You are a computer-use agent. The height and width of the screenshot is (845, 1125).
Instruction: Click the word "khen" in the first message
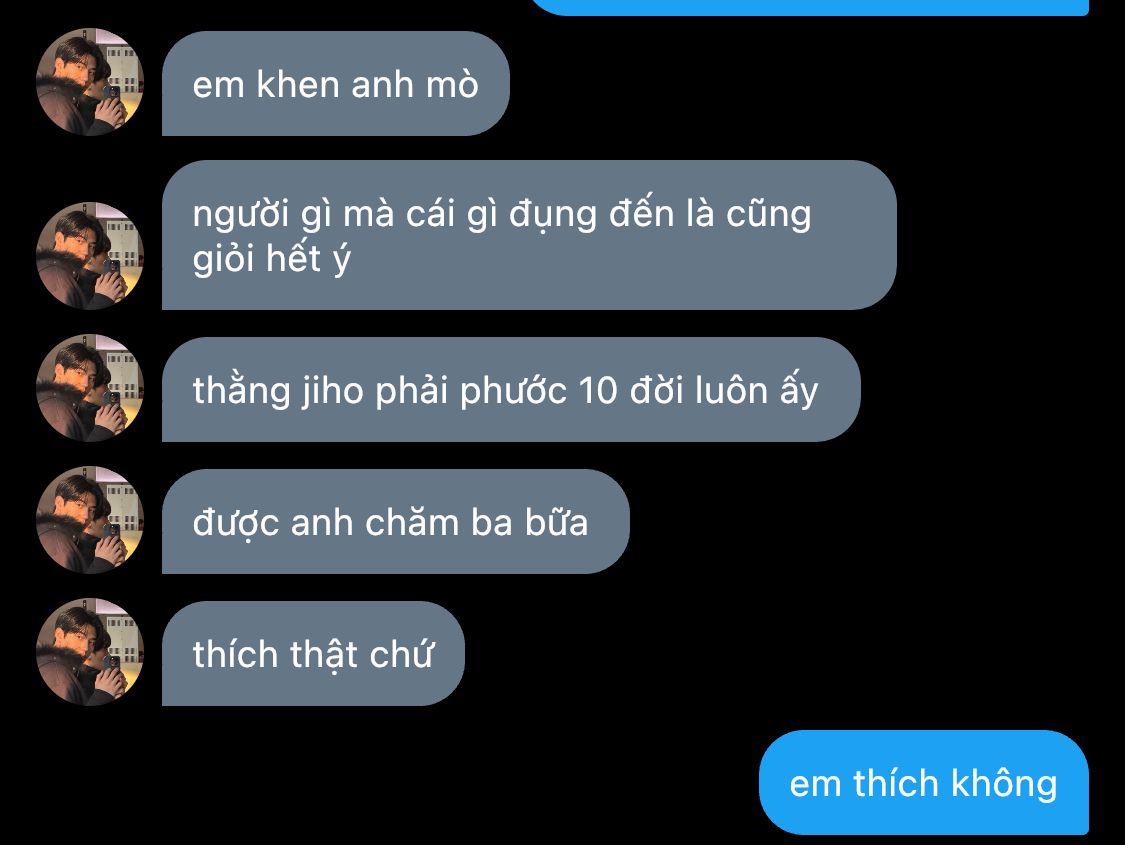point(298,85)
